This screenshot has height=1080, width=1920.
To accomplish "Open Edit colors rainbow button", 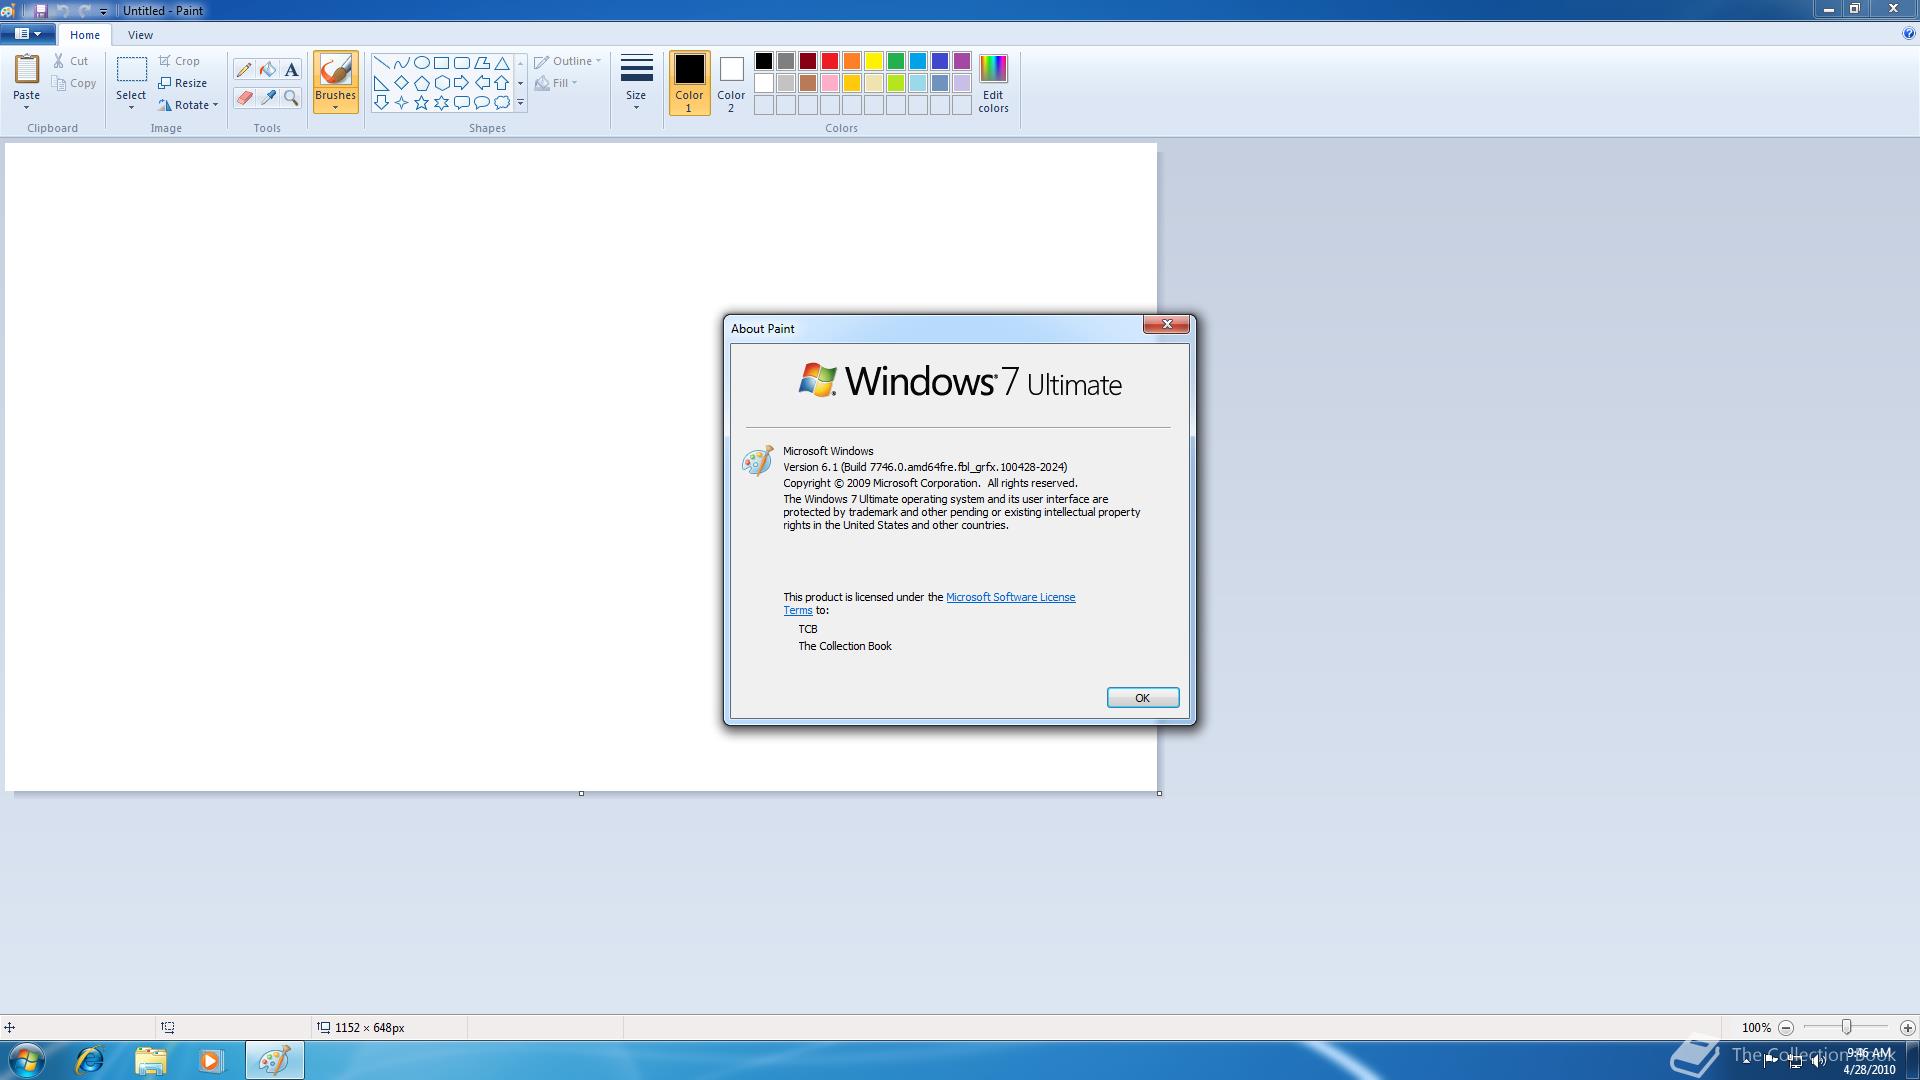I will (993, 83).
